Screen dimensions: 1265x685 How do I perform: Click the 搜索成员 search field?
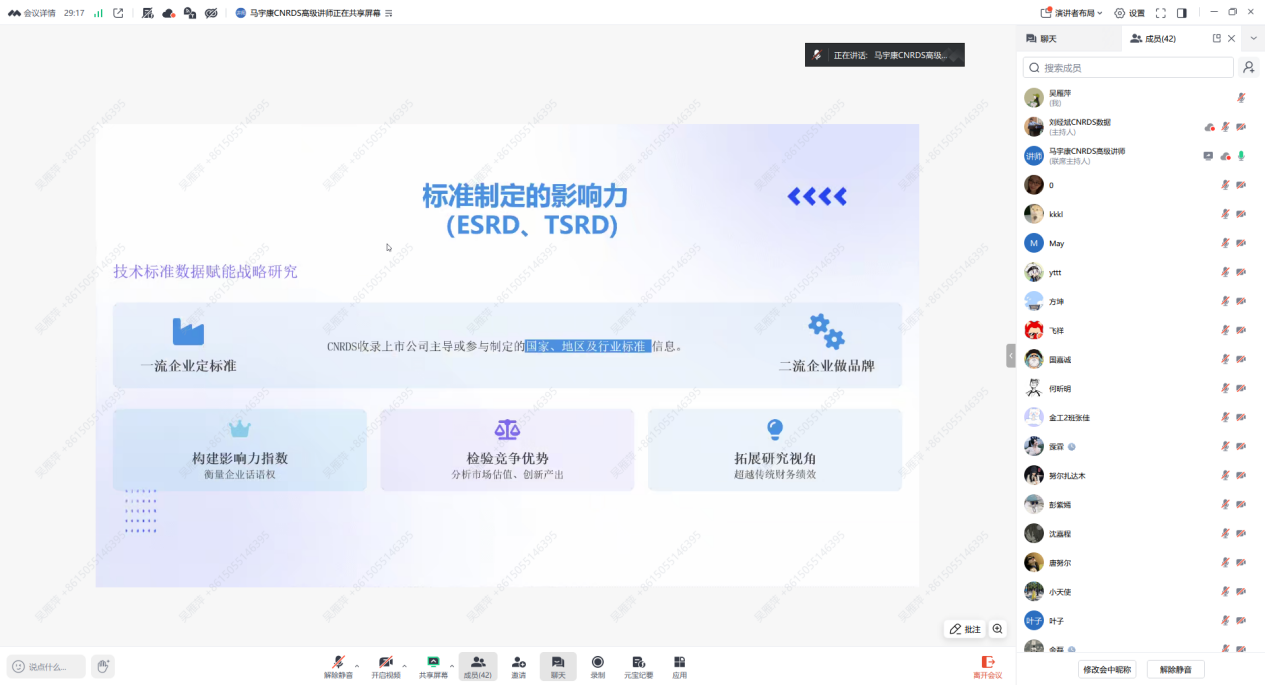pos(1128,68)
